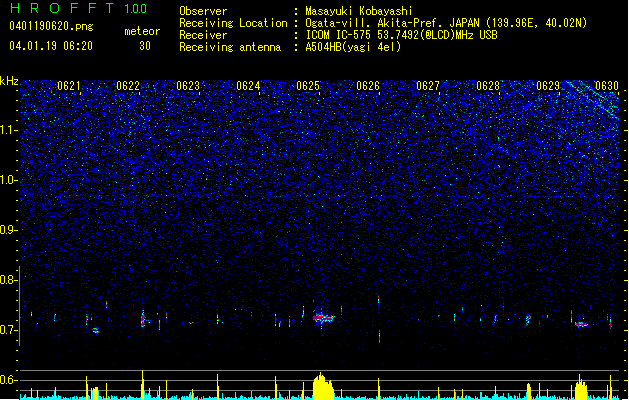Click the HROFFT program title
Screen dimensions: 629x400
click(62, 8)
